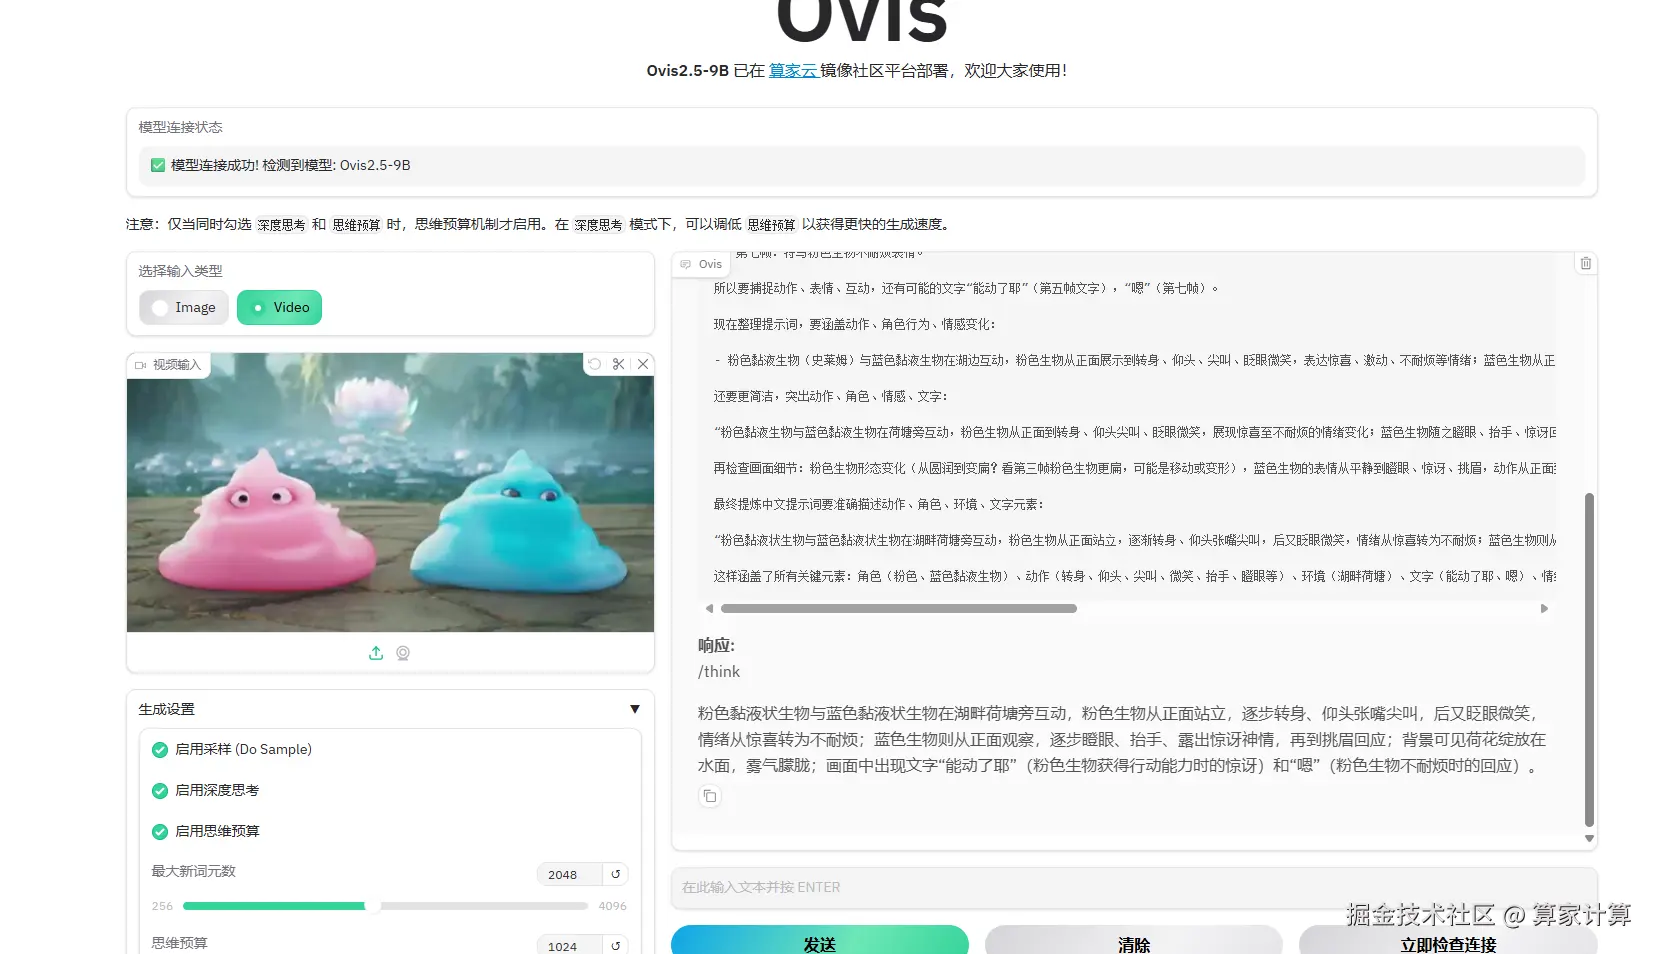Viewport: 1657px width, 954px height.
Task: Click the 思维预算 number field 1024
Action: pos(569,946)
